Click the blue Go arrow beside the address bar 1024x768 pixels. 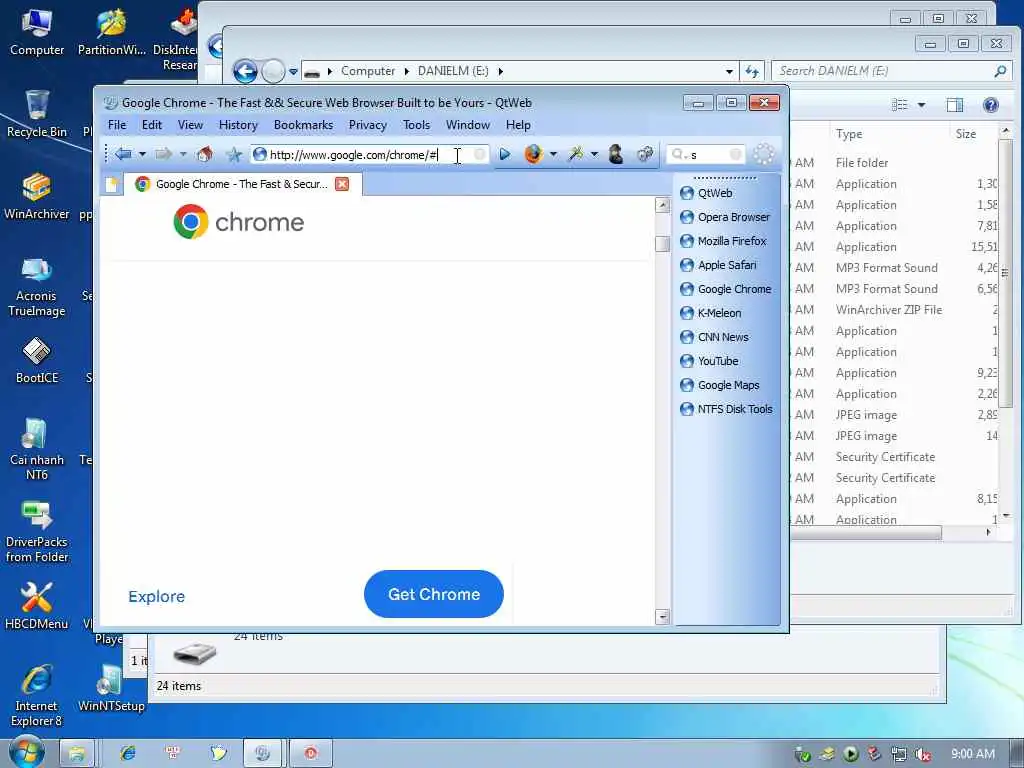(x=505, y=154)
